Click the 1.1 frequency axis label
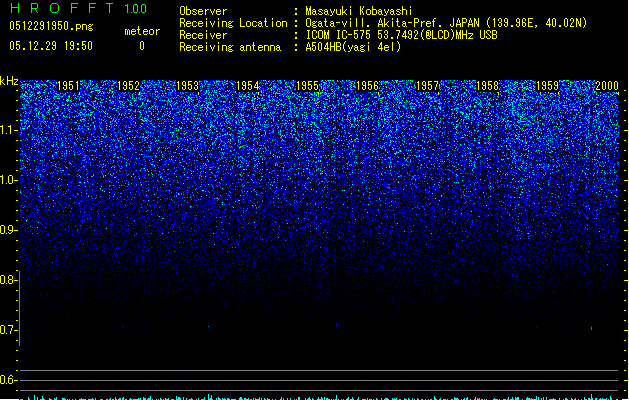Image resolution: width=629 pixels, height=400 pixels. (x=8, y=130)
